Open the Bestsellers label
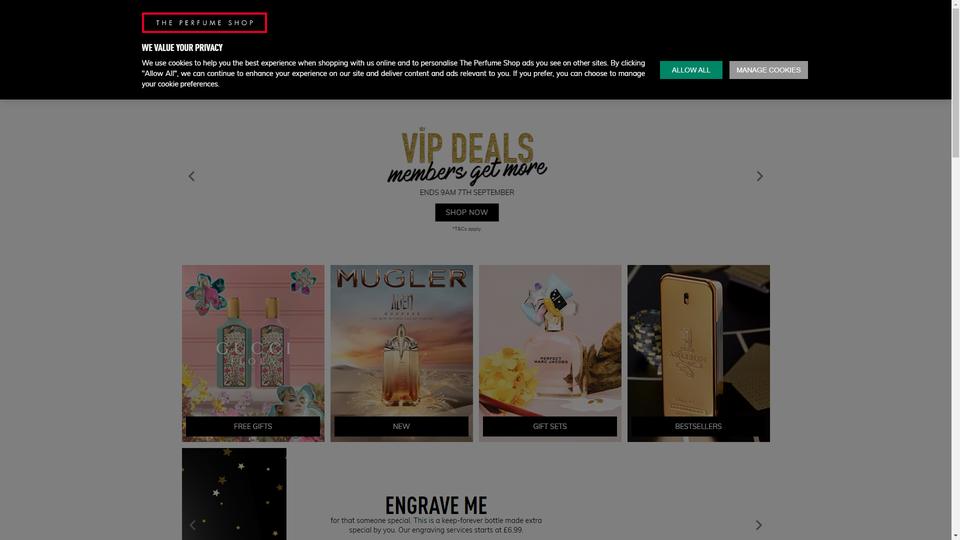Image resolution: width=960 pixels, height=540 pixels. pos(698,426)
